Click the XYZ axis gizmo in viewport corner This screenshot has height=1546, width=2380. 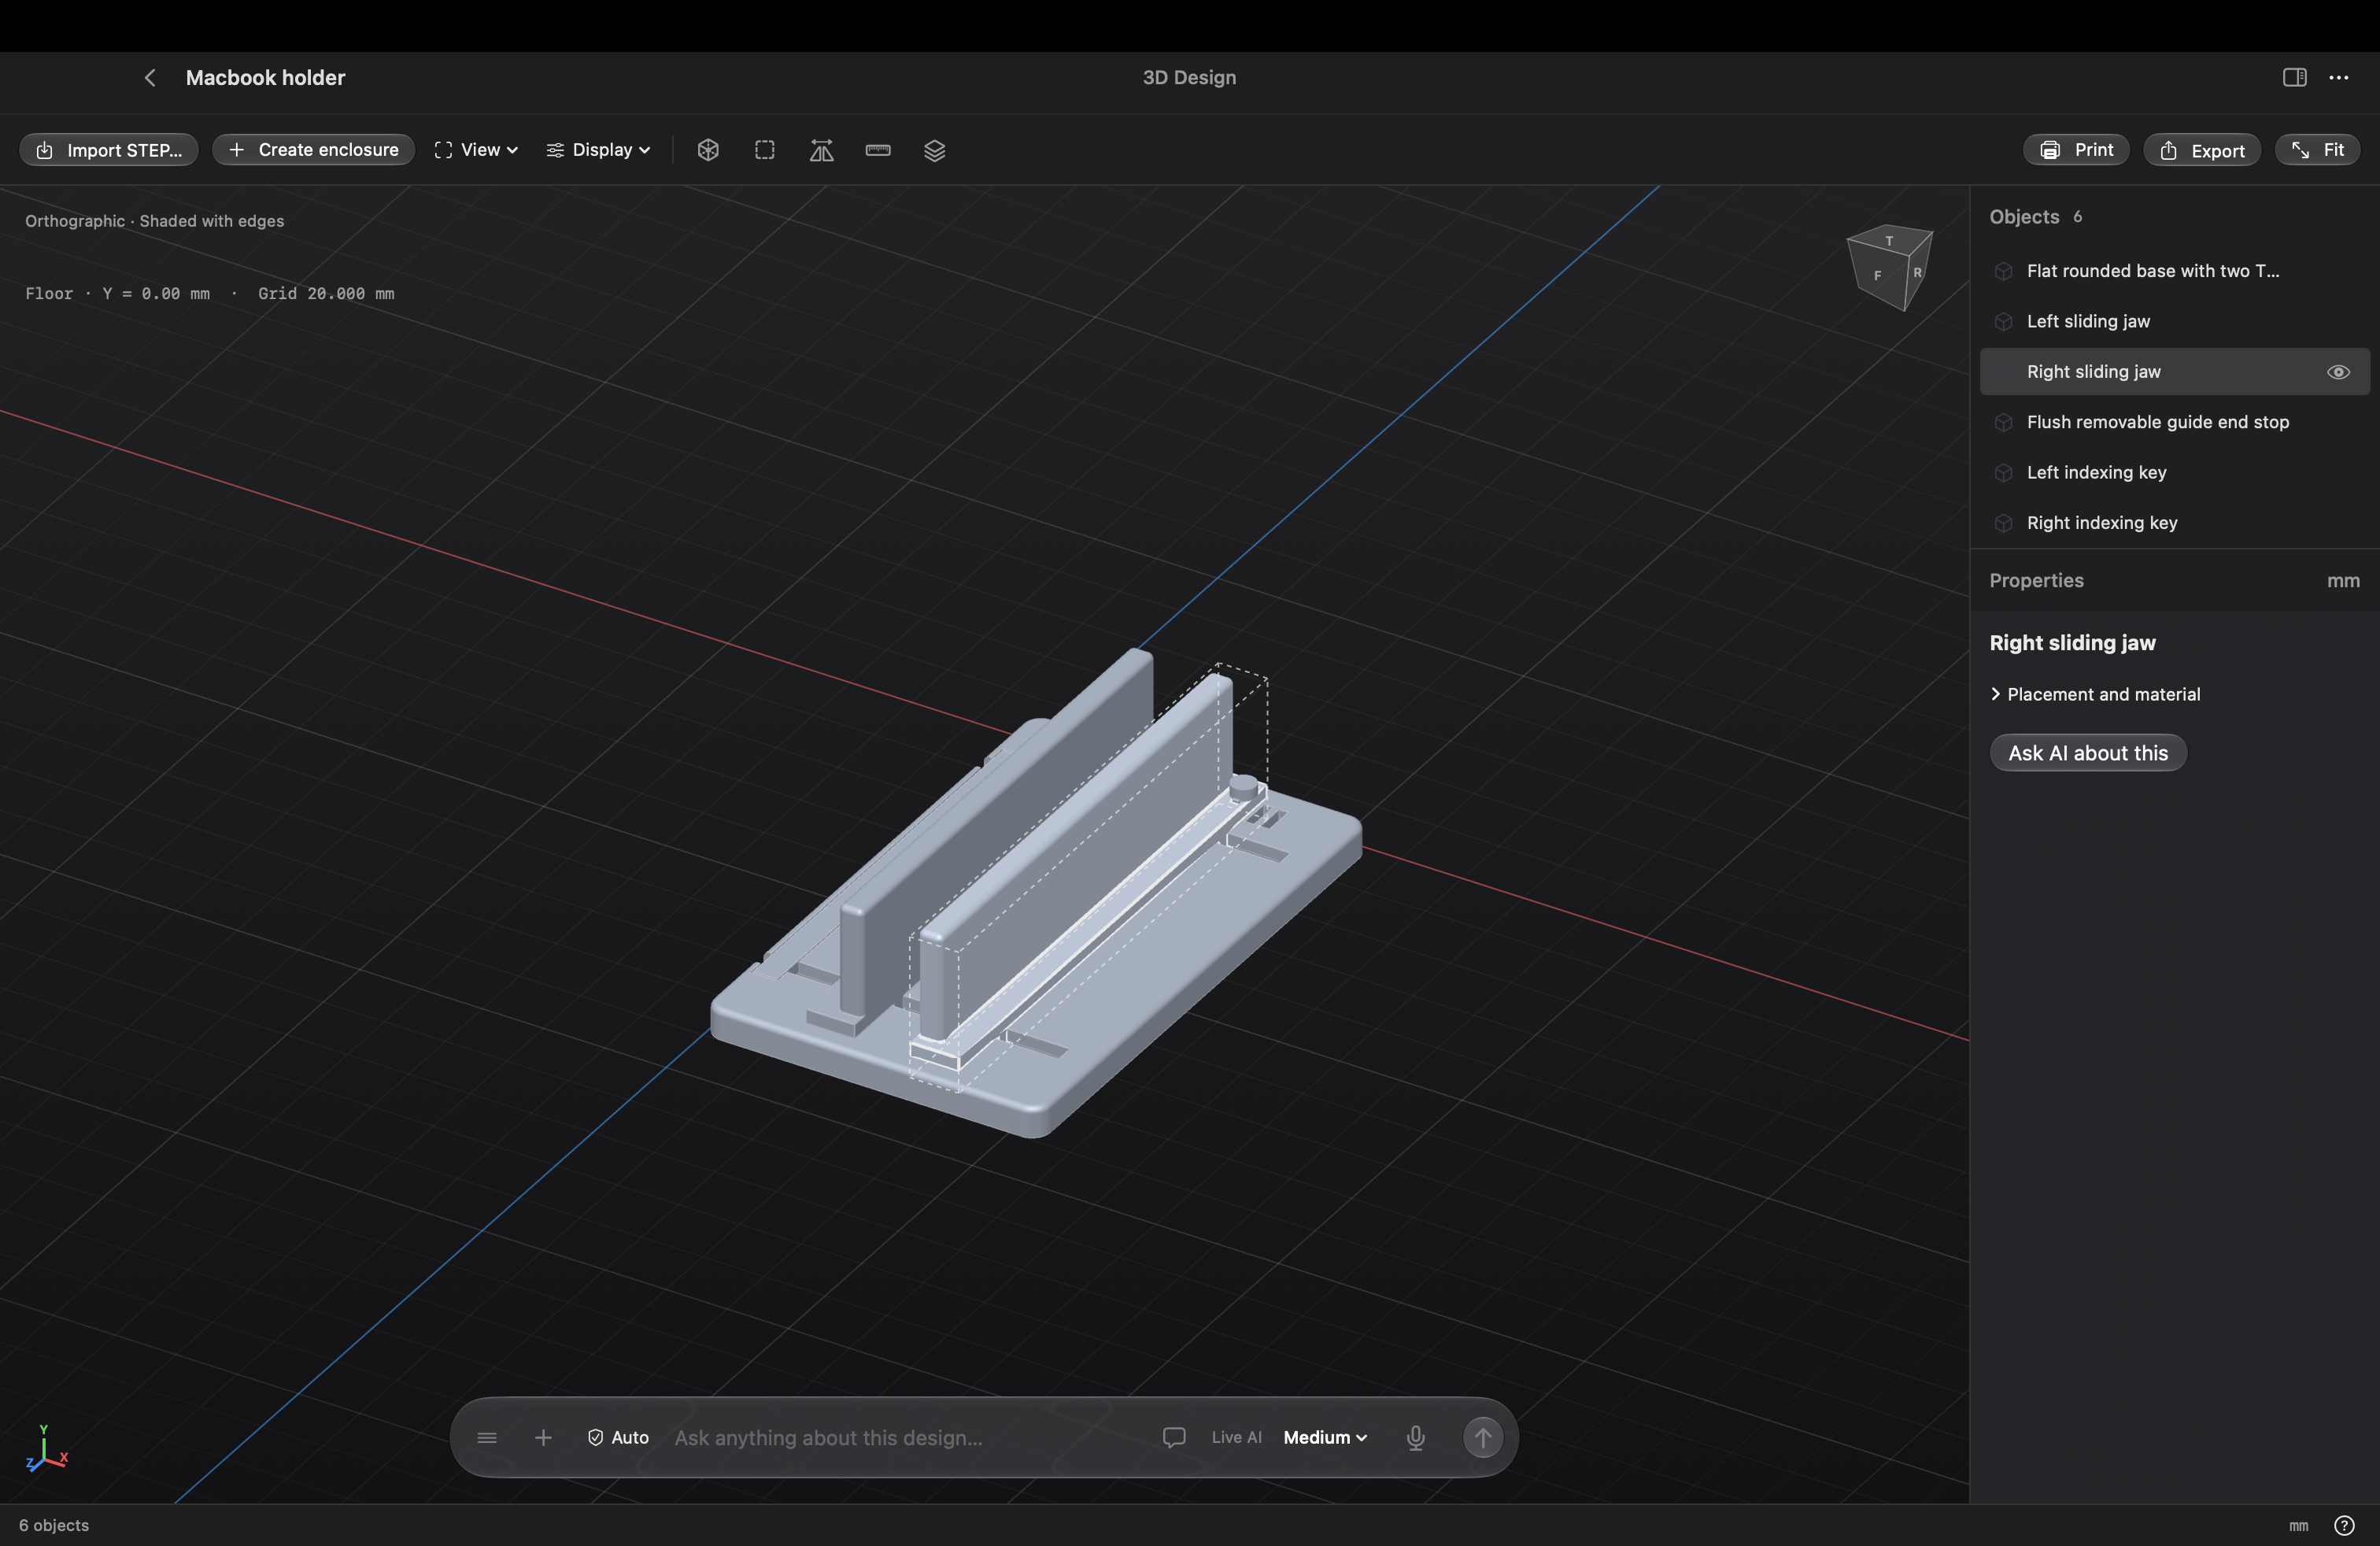click(46, 1449)
